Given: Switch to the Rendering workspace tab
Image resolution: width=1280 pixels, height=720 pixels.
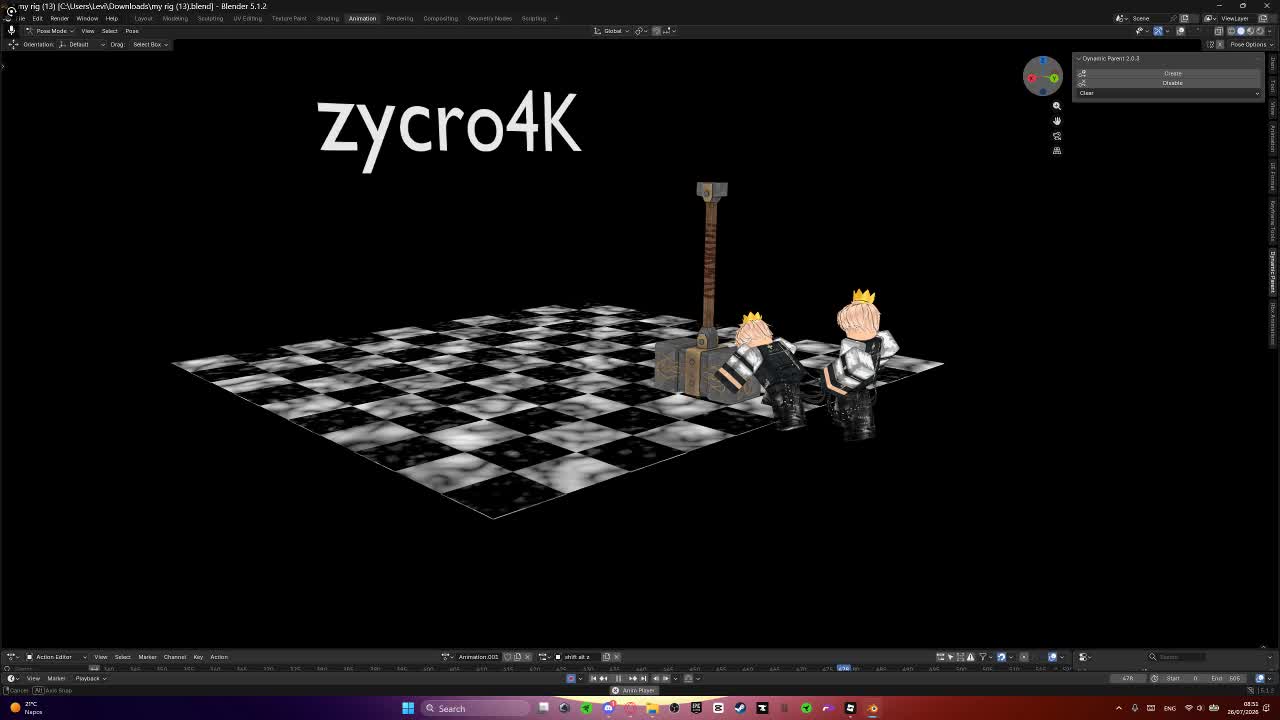Looking at the screenshot, I should point(399,18).
